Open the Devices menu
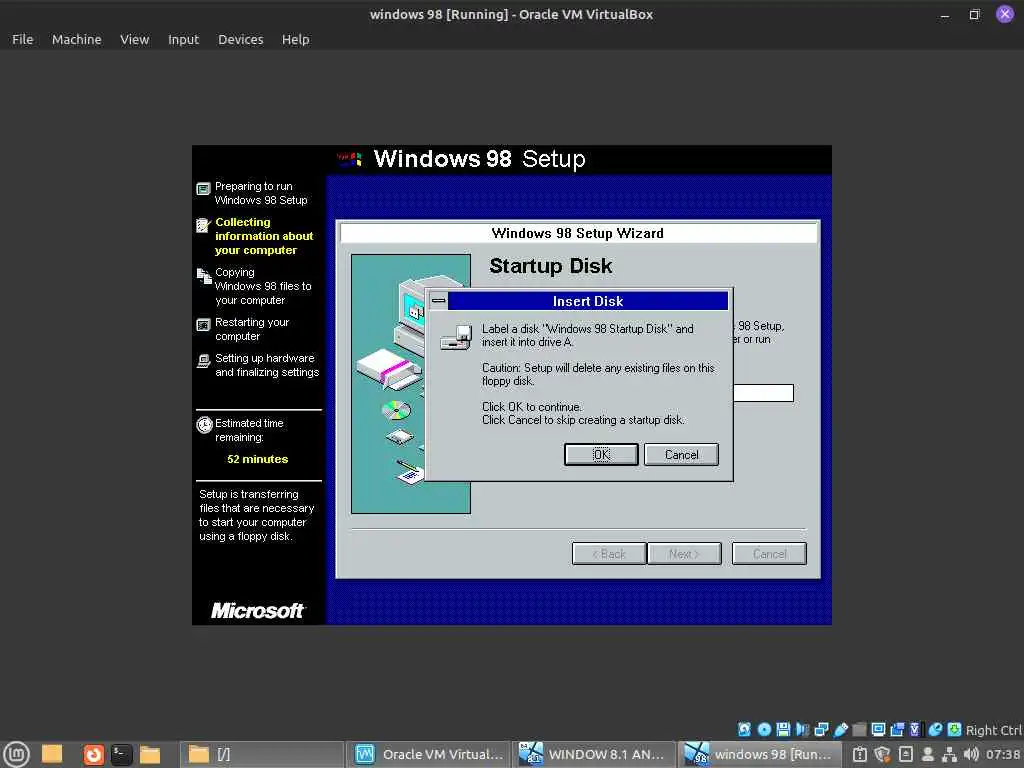 point(240,39)
